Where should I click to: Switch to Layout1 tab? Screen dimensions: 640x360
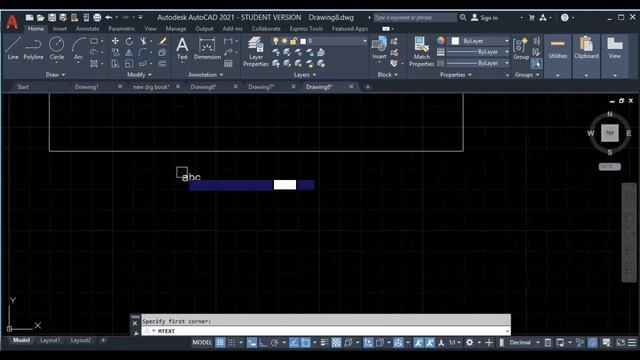50,340
